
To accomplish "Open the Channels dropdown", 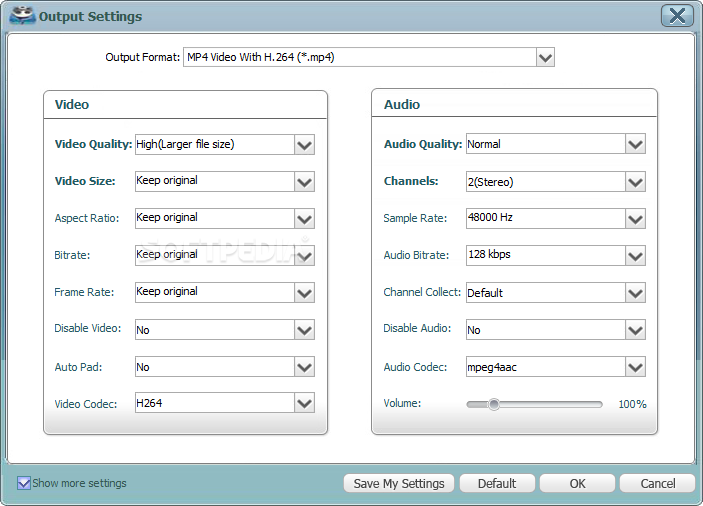I will 635,182.
